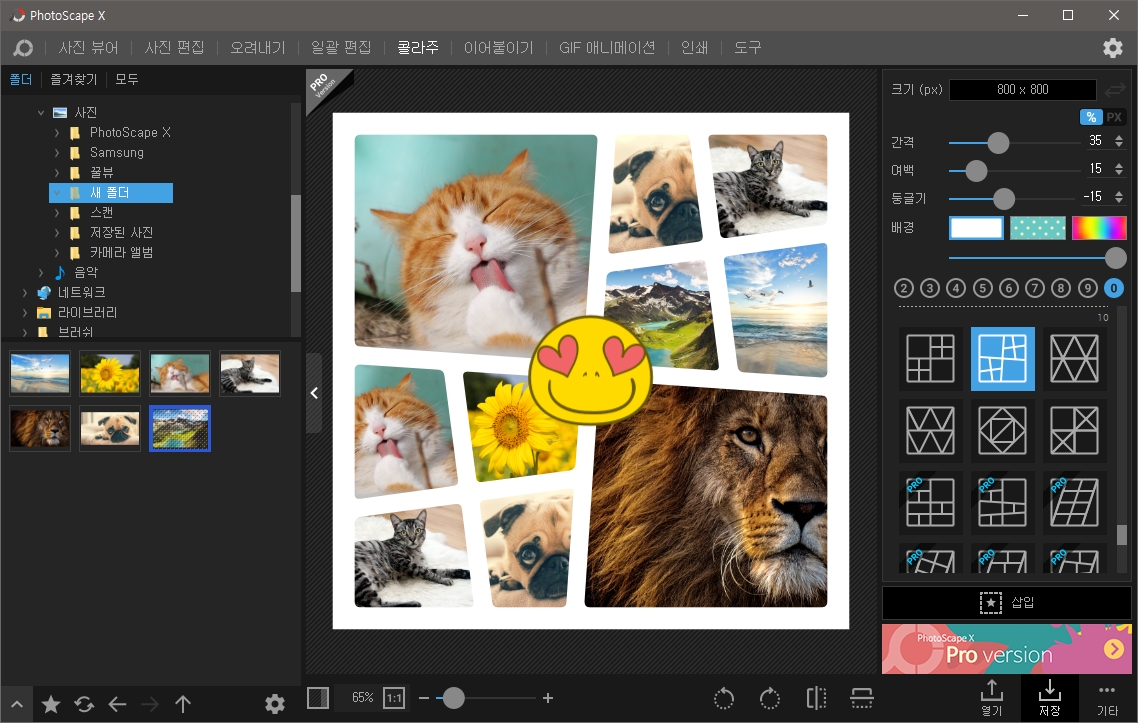Rotate counterclockwise icon
The height and width of the screenshot is (723, 1138).
pyautogui.click(x=724, y=698)
